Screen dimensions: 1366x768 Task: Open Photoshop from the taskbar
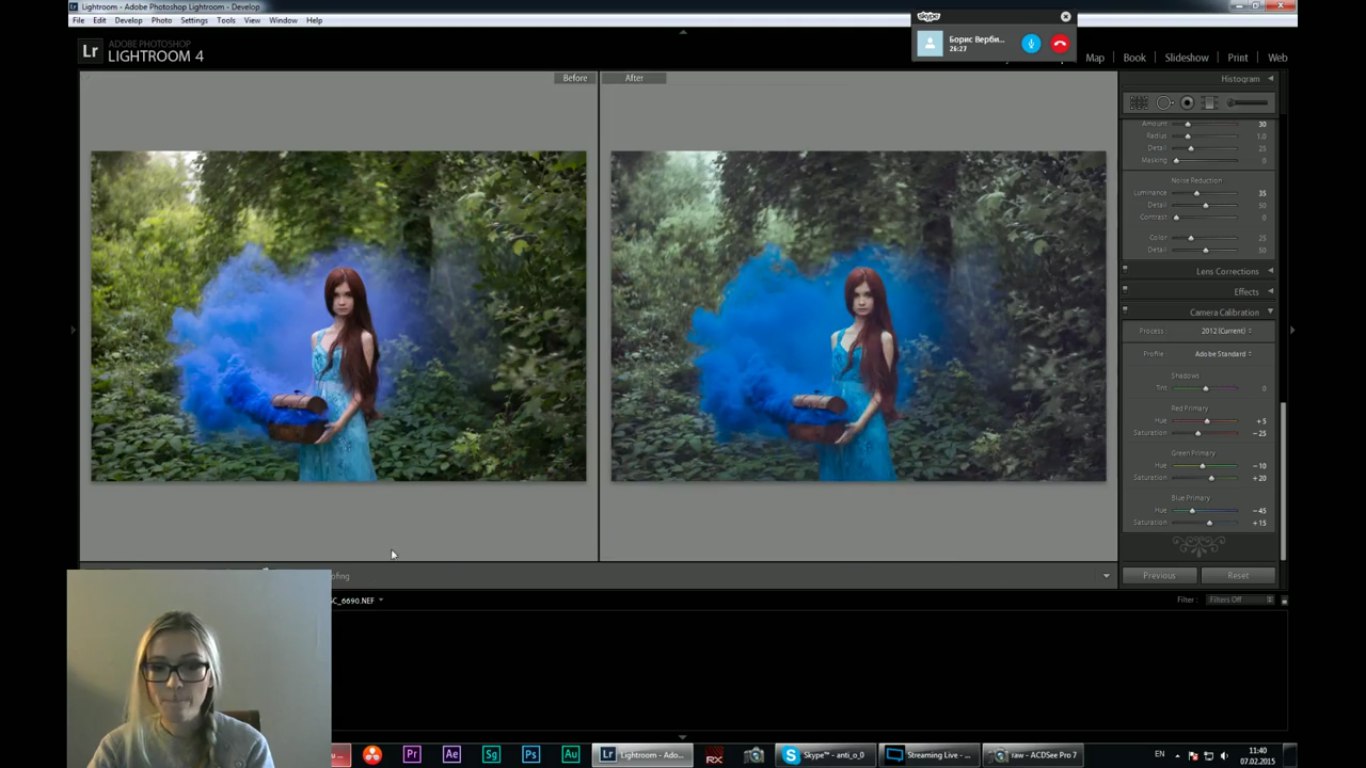[x=531, y=755]
